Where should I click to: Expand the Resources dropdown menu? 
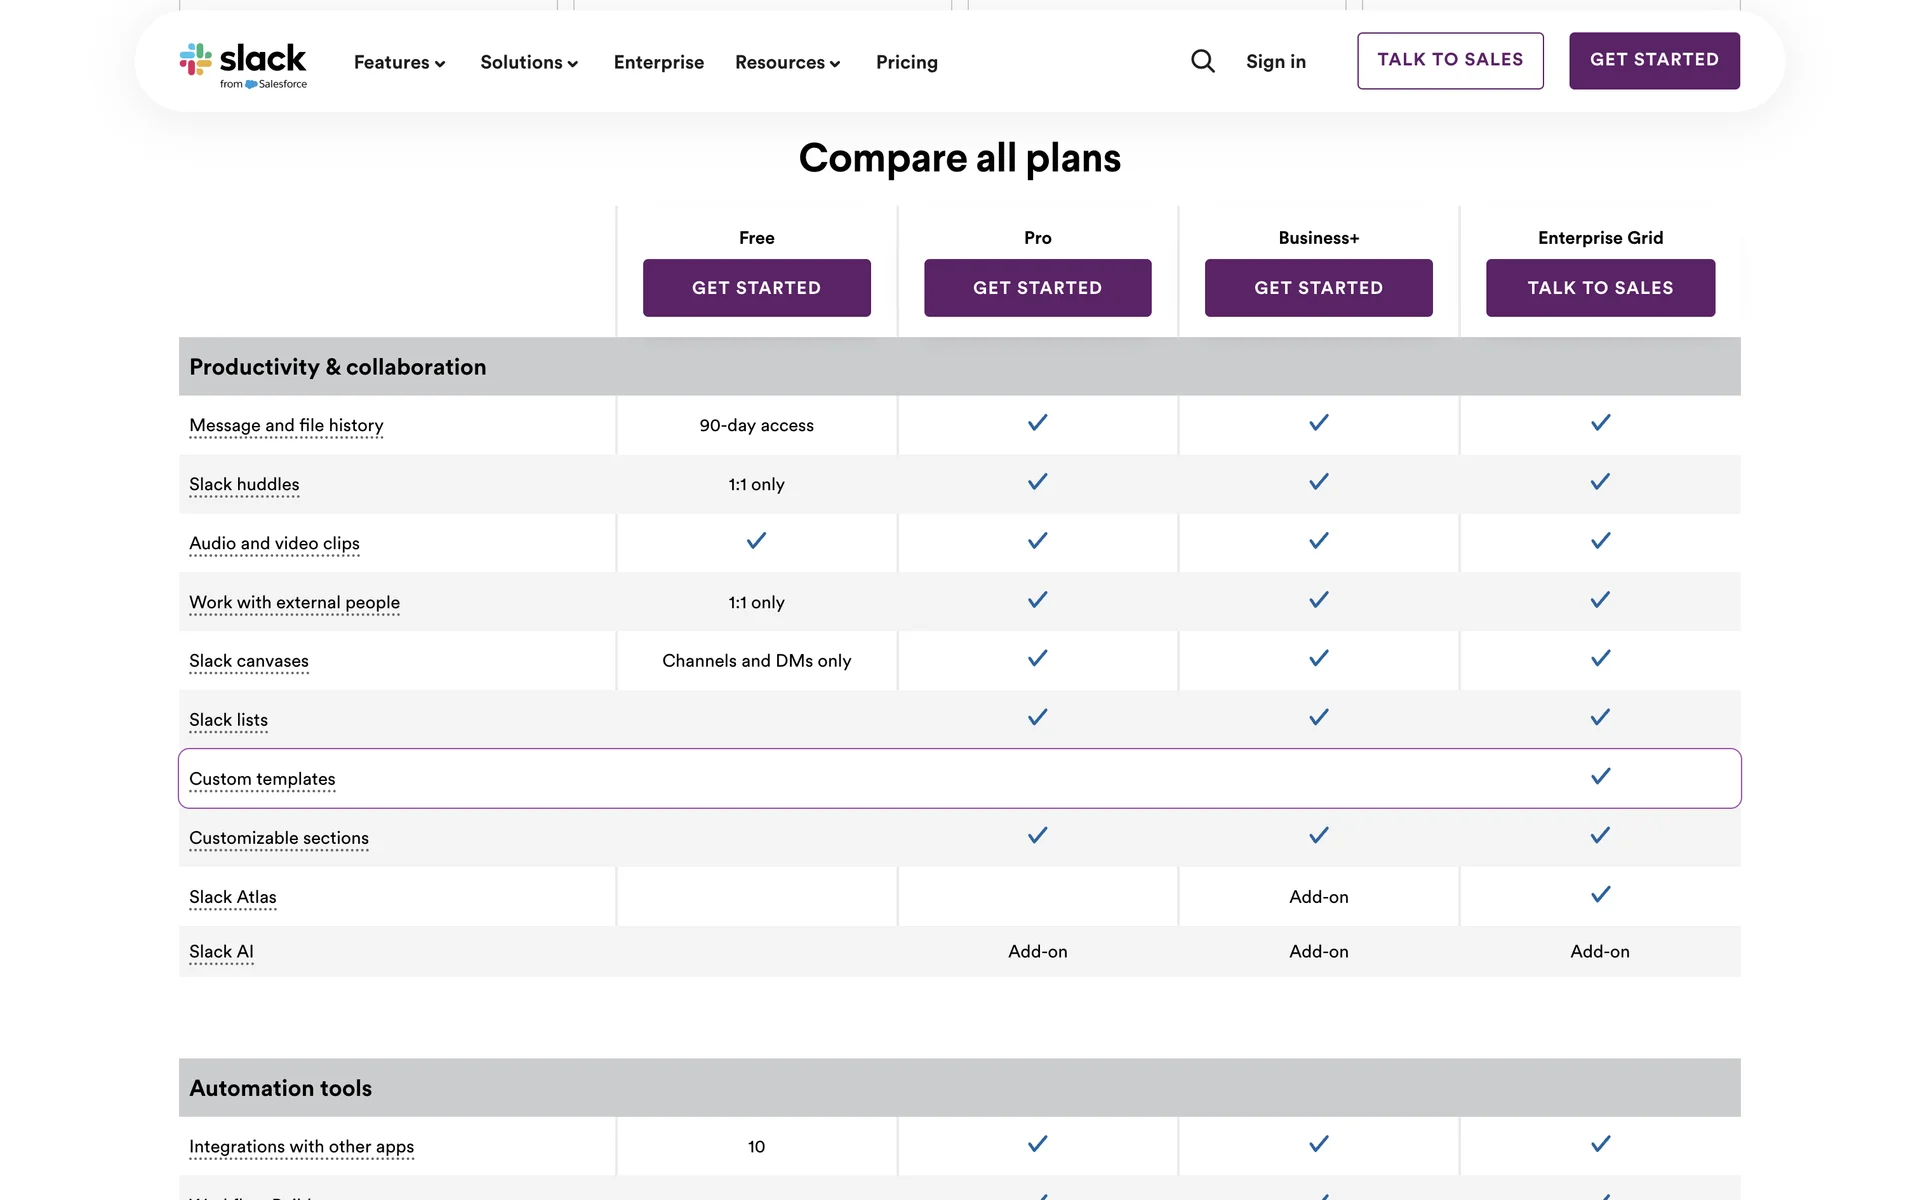pyautogui.click(x=787, y=62)
